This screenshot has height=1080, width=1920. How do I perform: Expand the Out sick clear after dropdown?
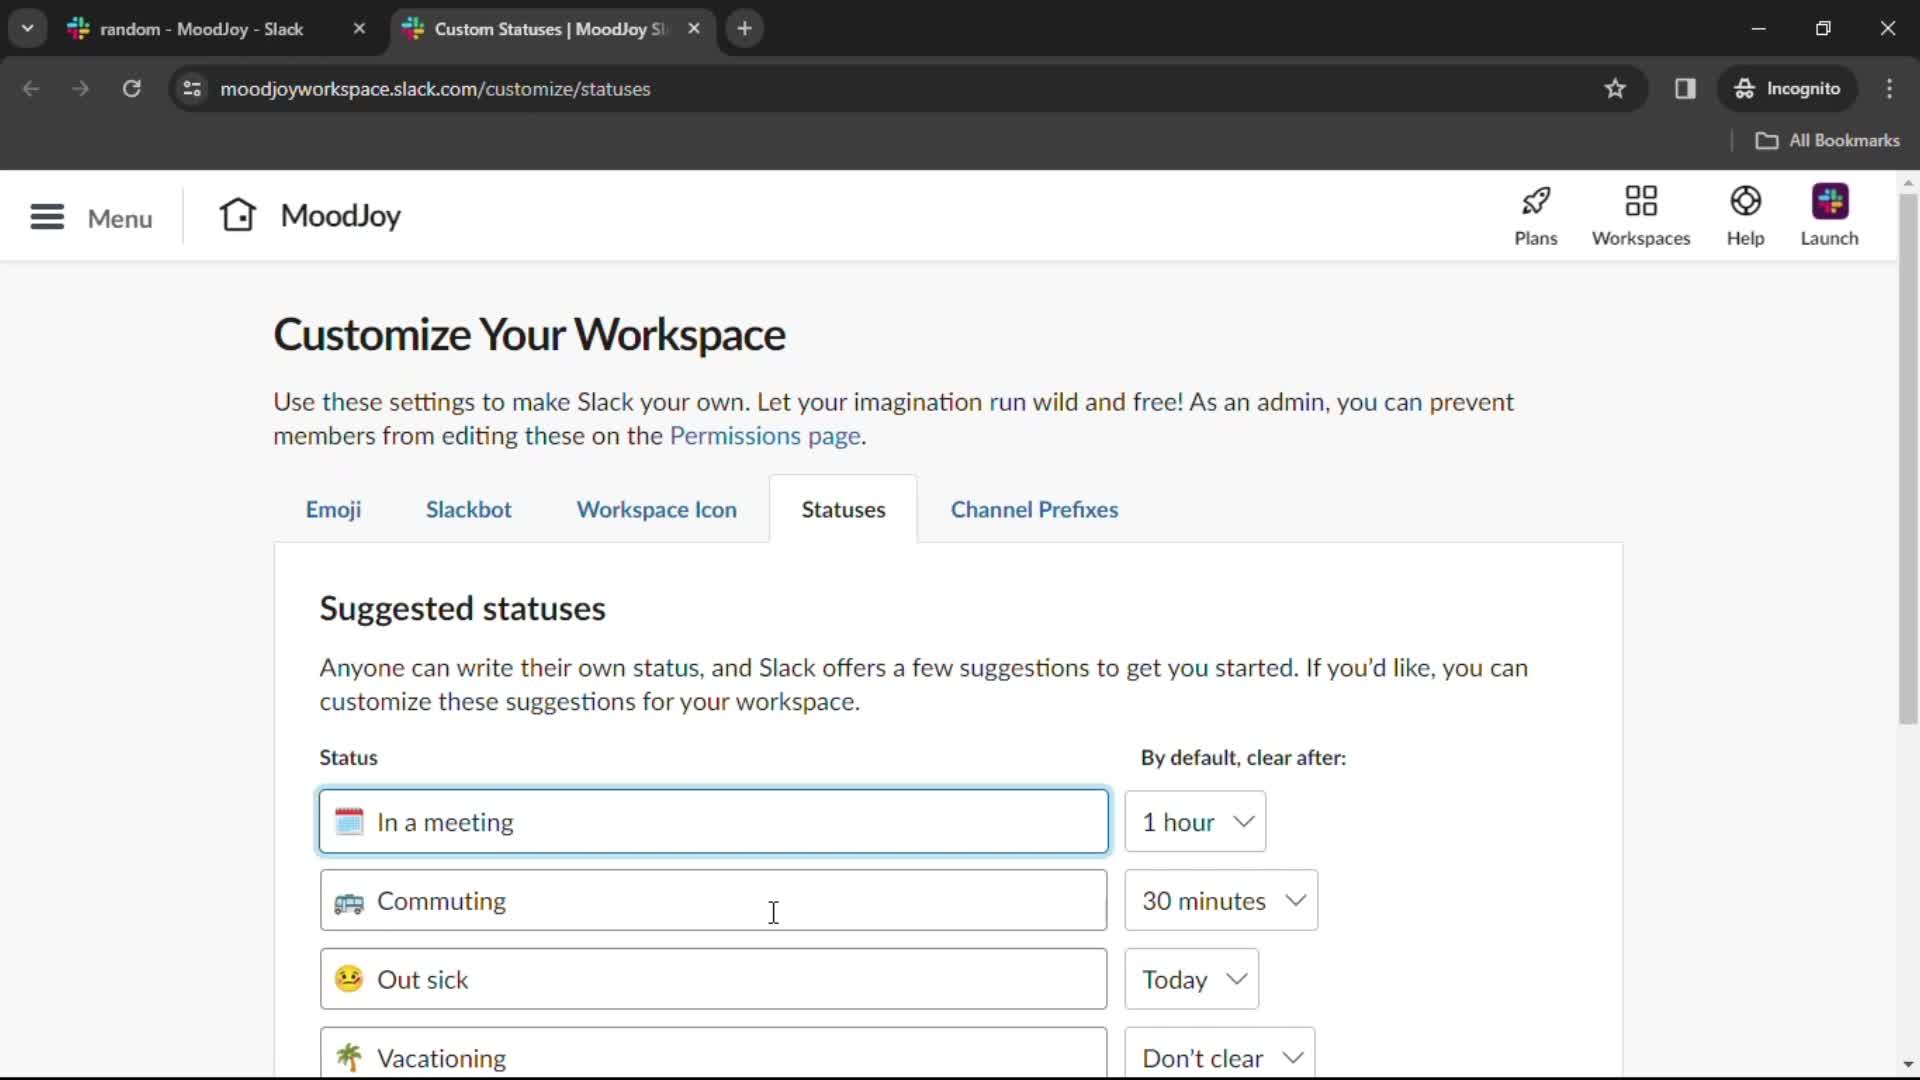[1193, 978]
